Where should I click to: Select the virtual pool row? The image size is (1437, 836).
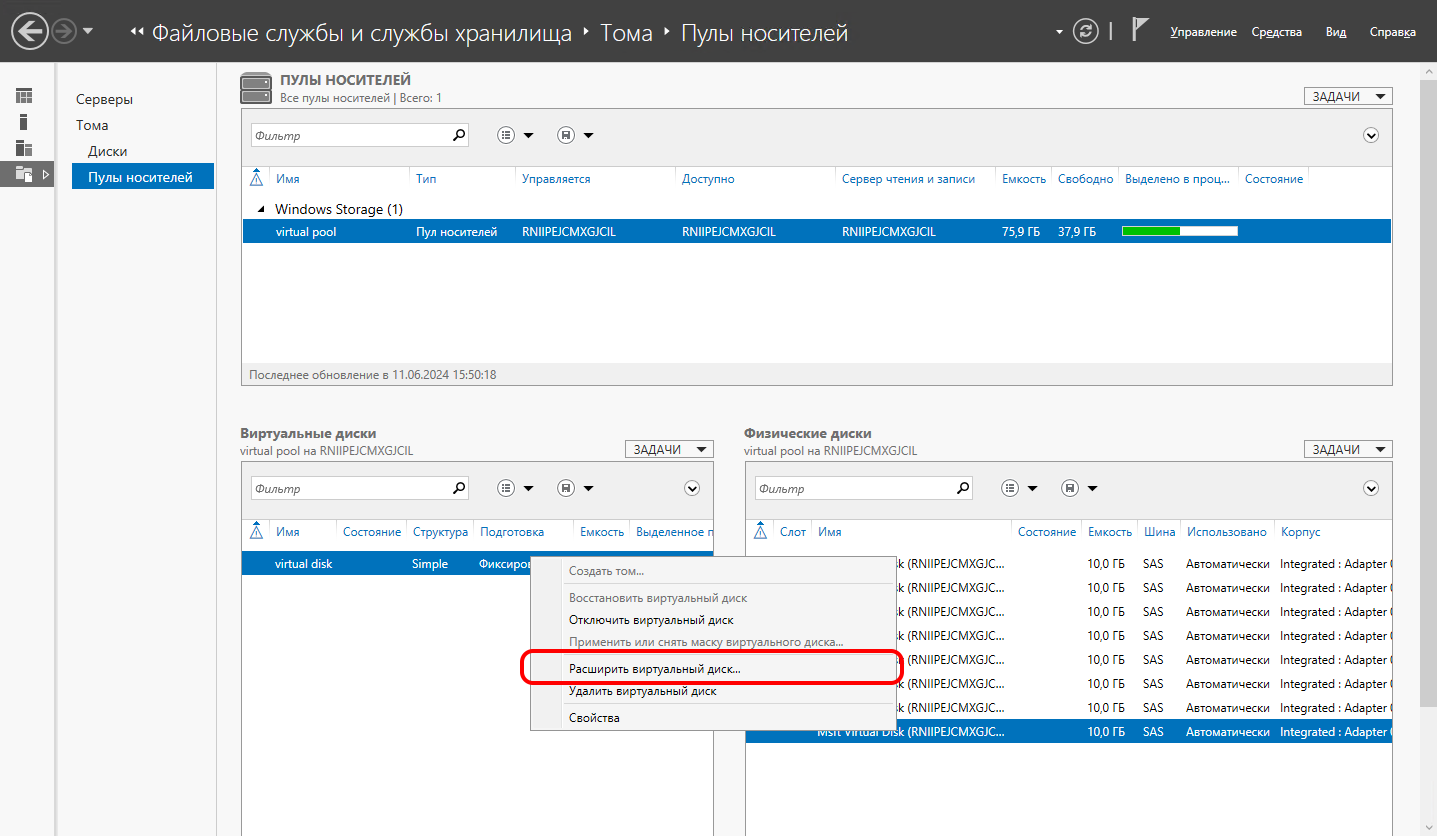[x=816, y=231]
